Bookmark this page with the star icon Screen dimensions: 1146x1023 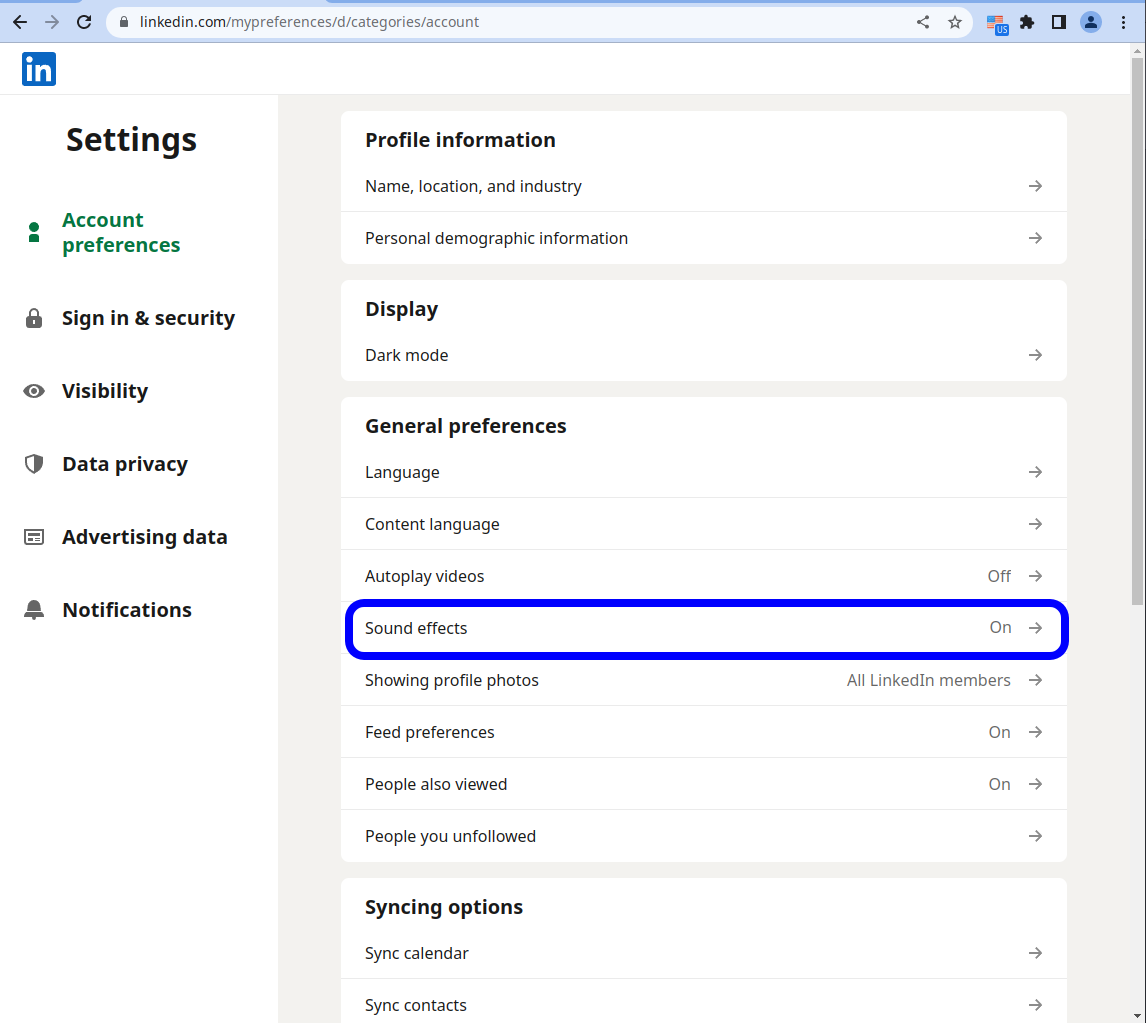coord(954,22)
